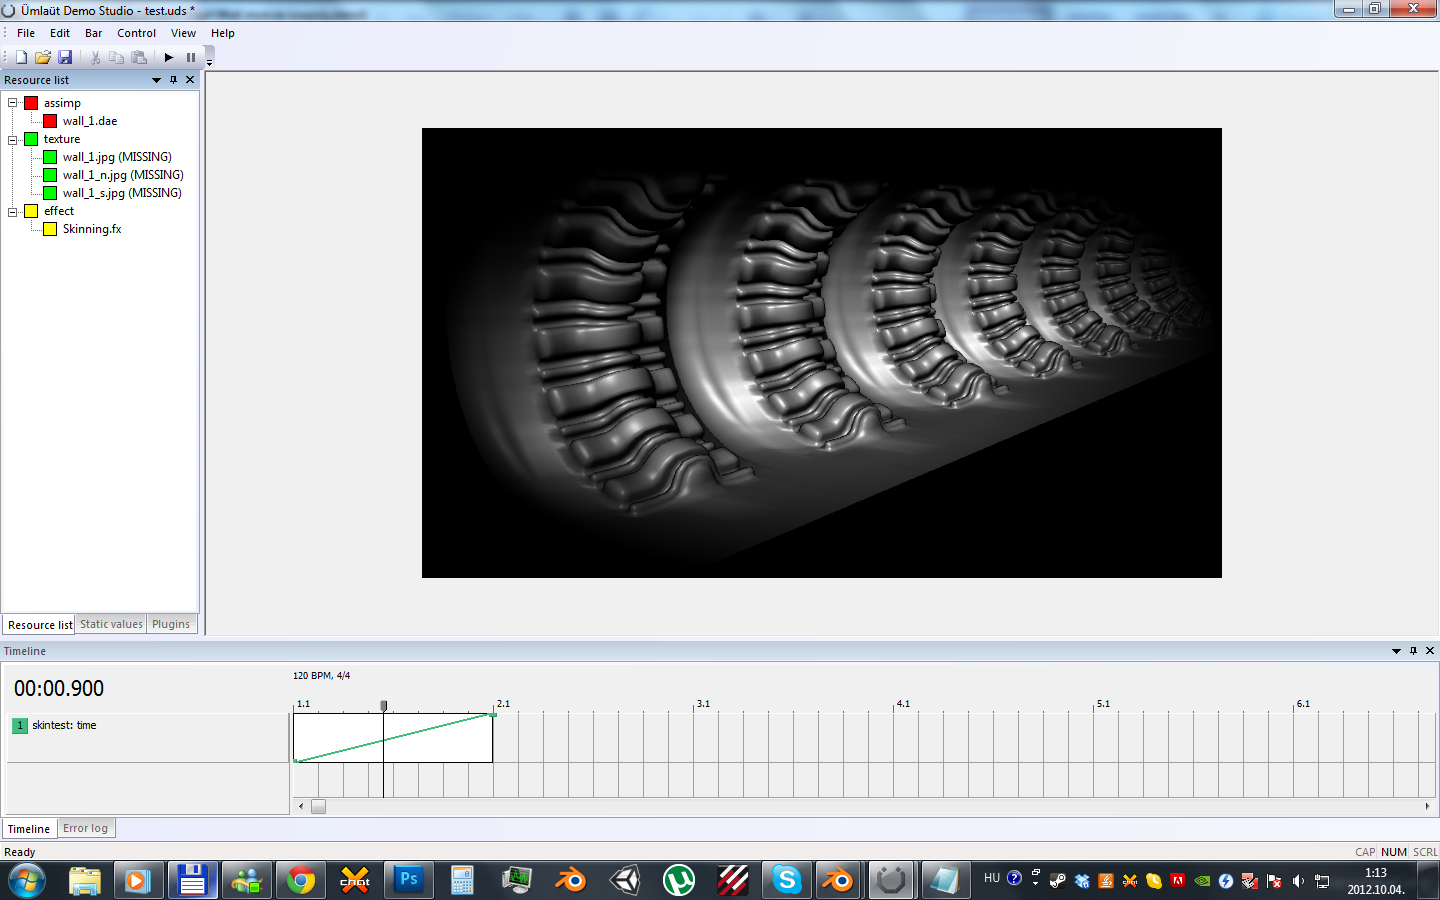Open the View menu
This screenshot has height=900, width=1440.
pyautogui.click(x=183, y=33)
